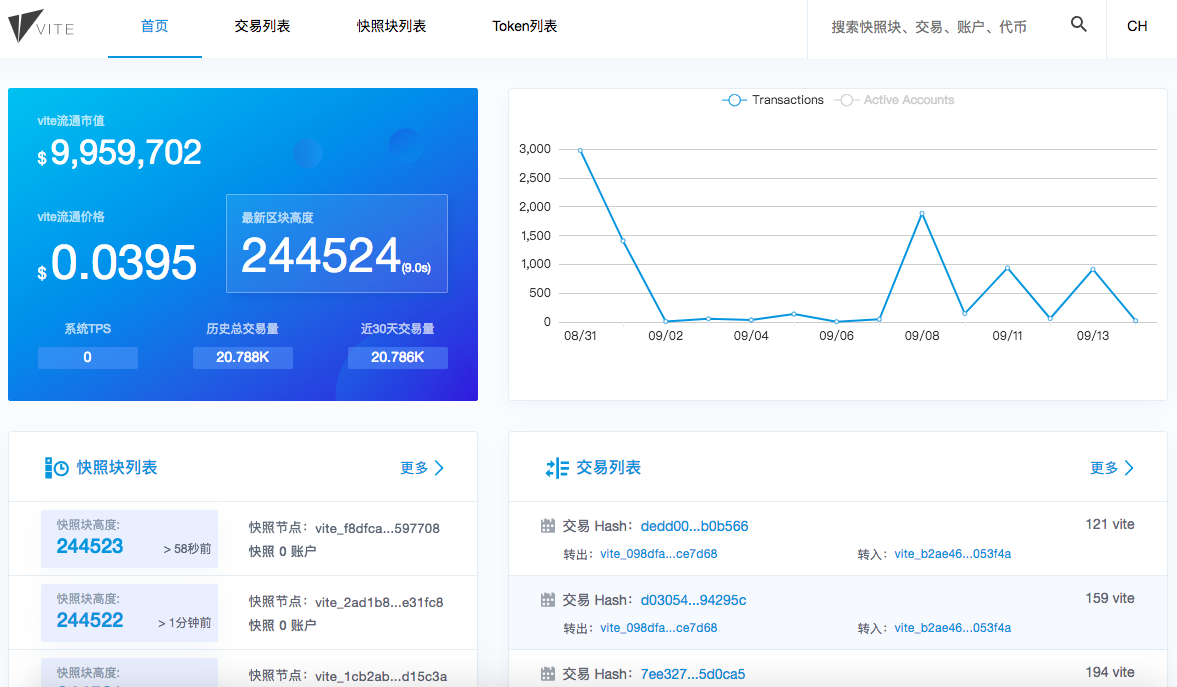1177x687 pixels.
Task: Open snapshot node vite_2ad1b8...e31fc8
Action: [379, 602]
